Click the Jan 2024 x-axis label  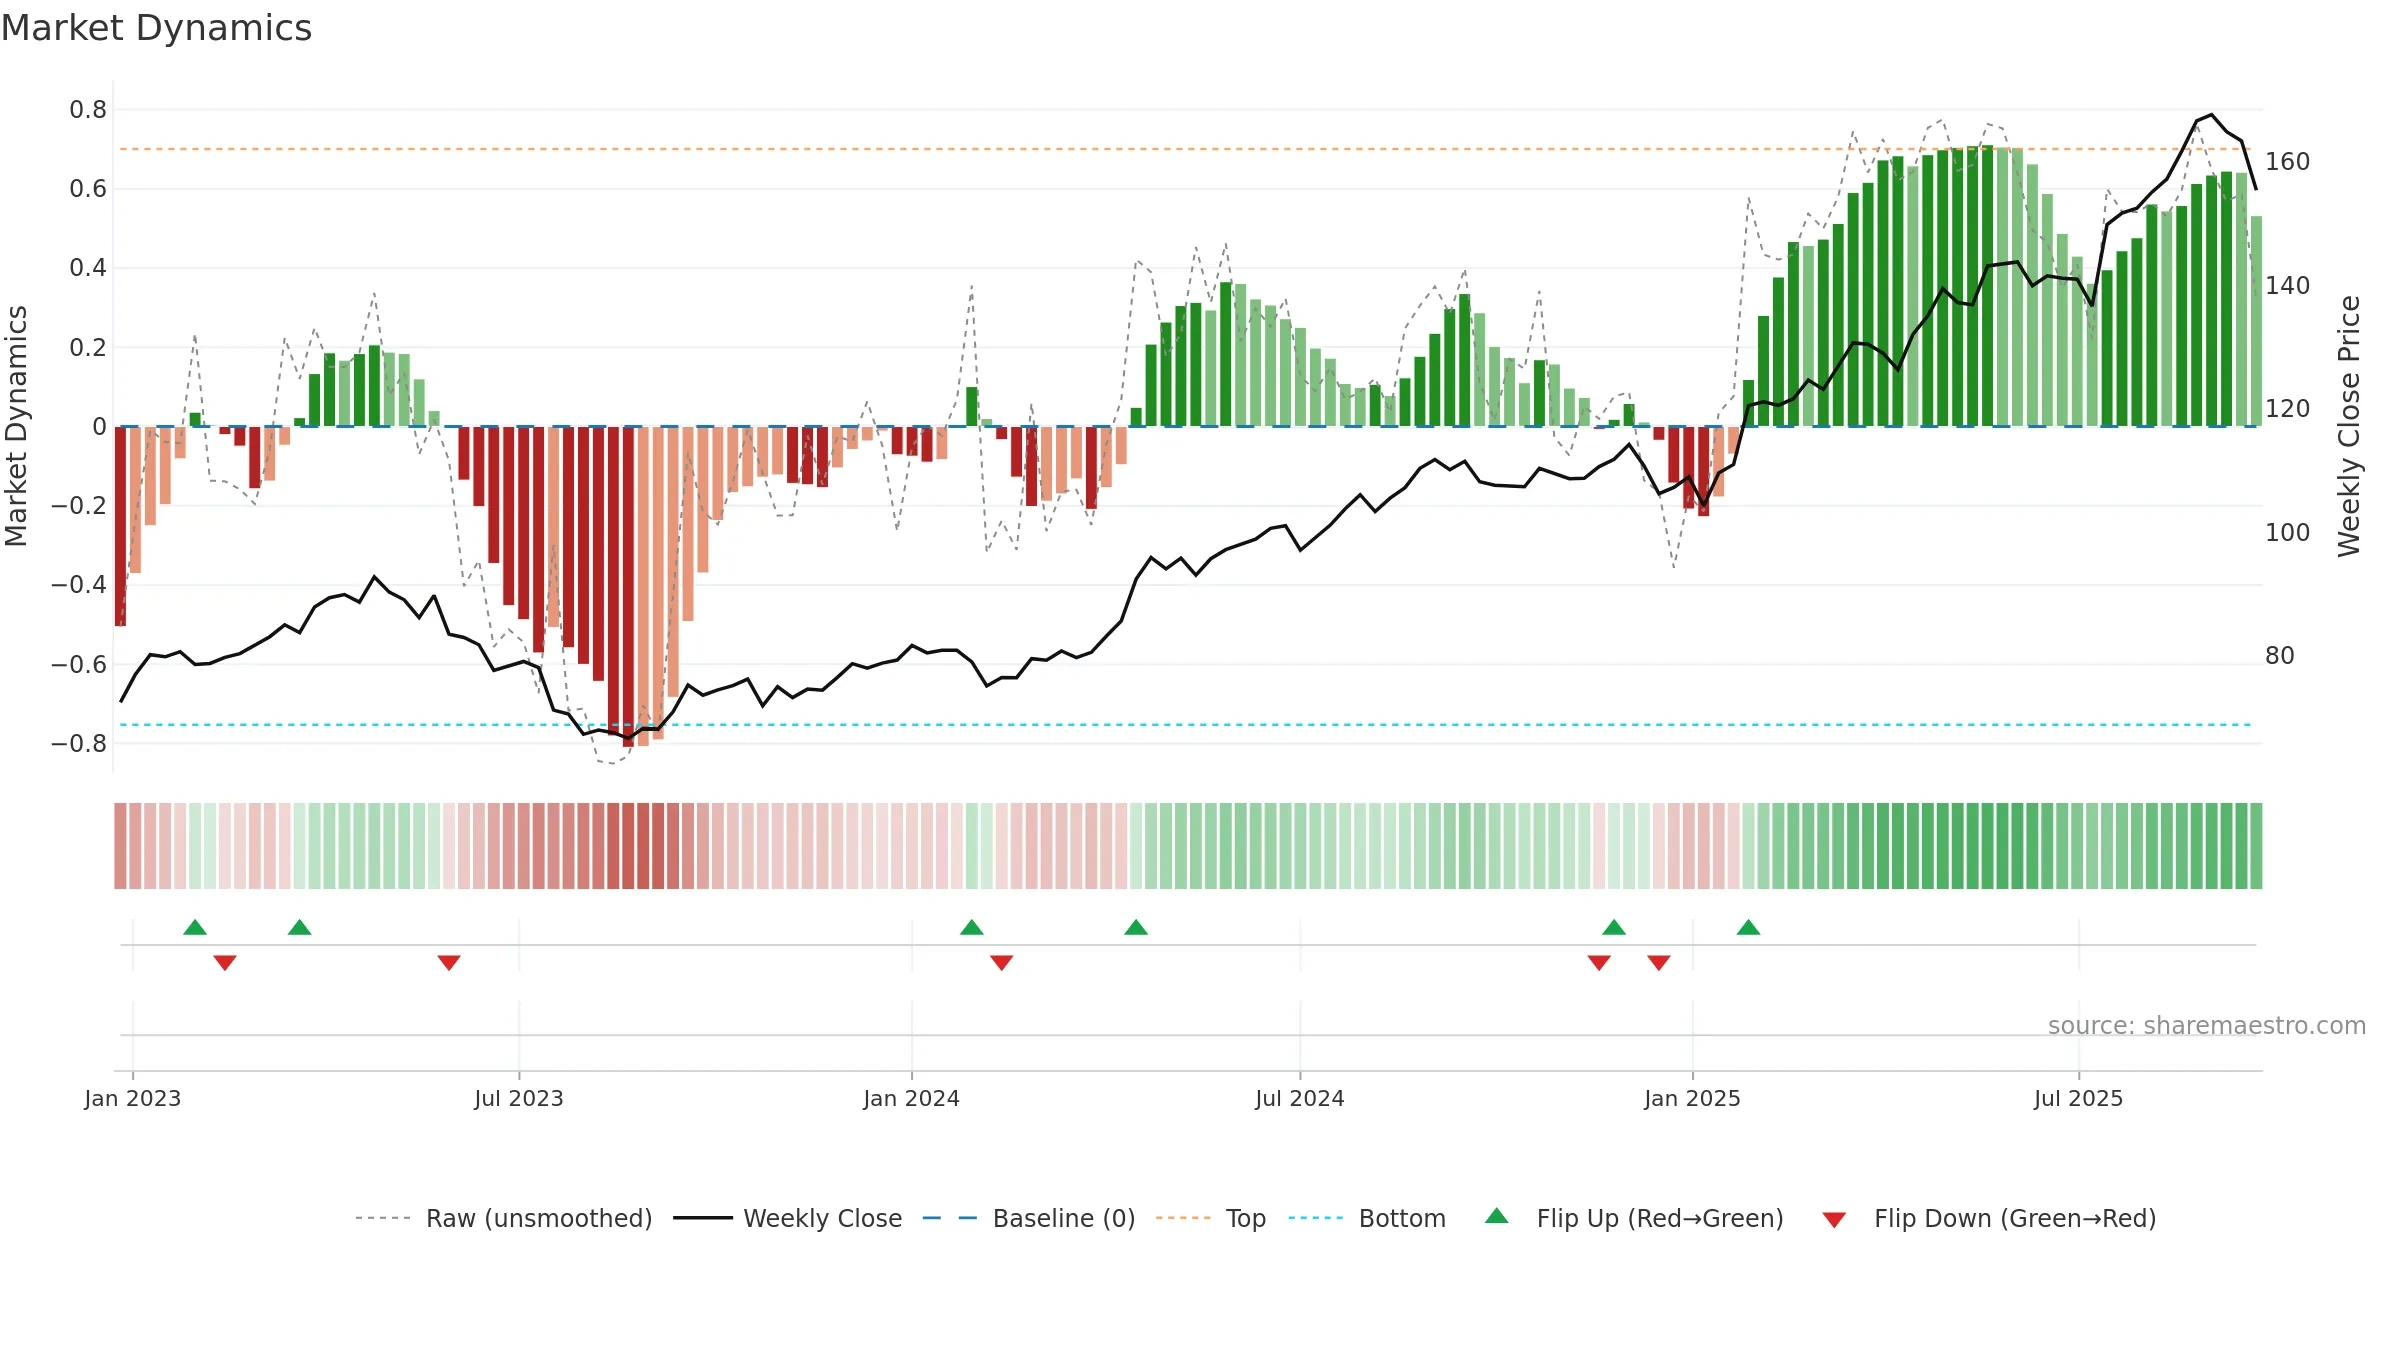click(x=912, y=1098)
